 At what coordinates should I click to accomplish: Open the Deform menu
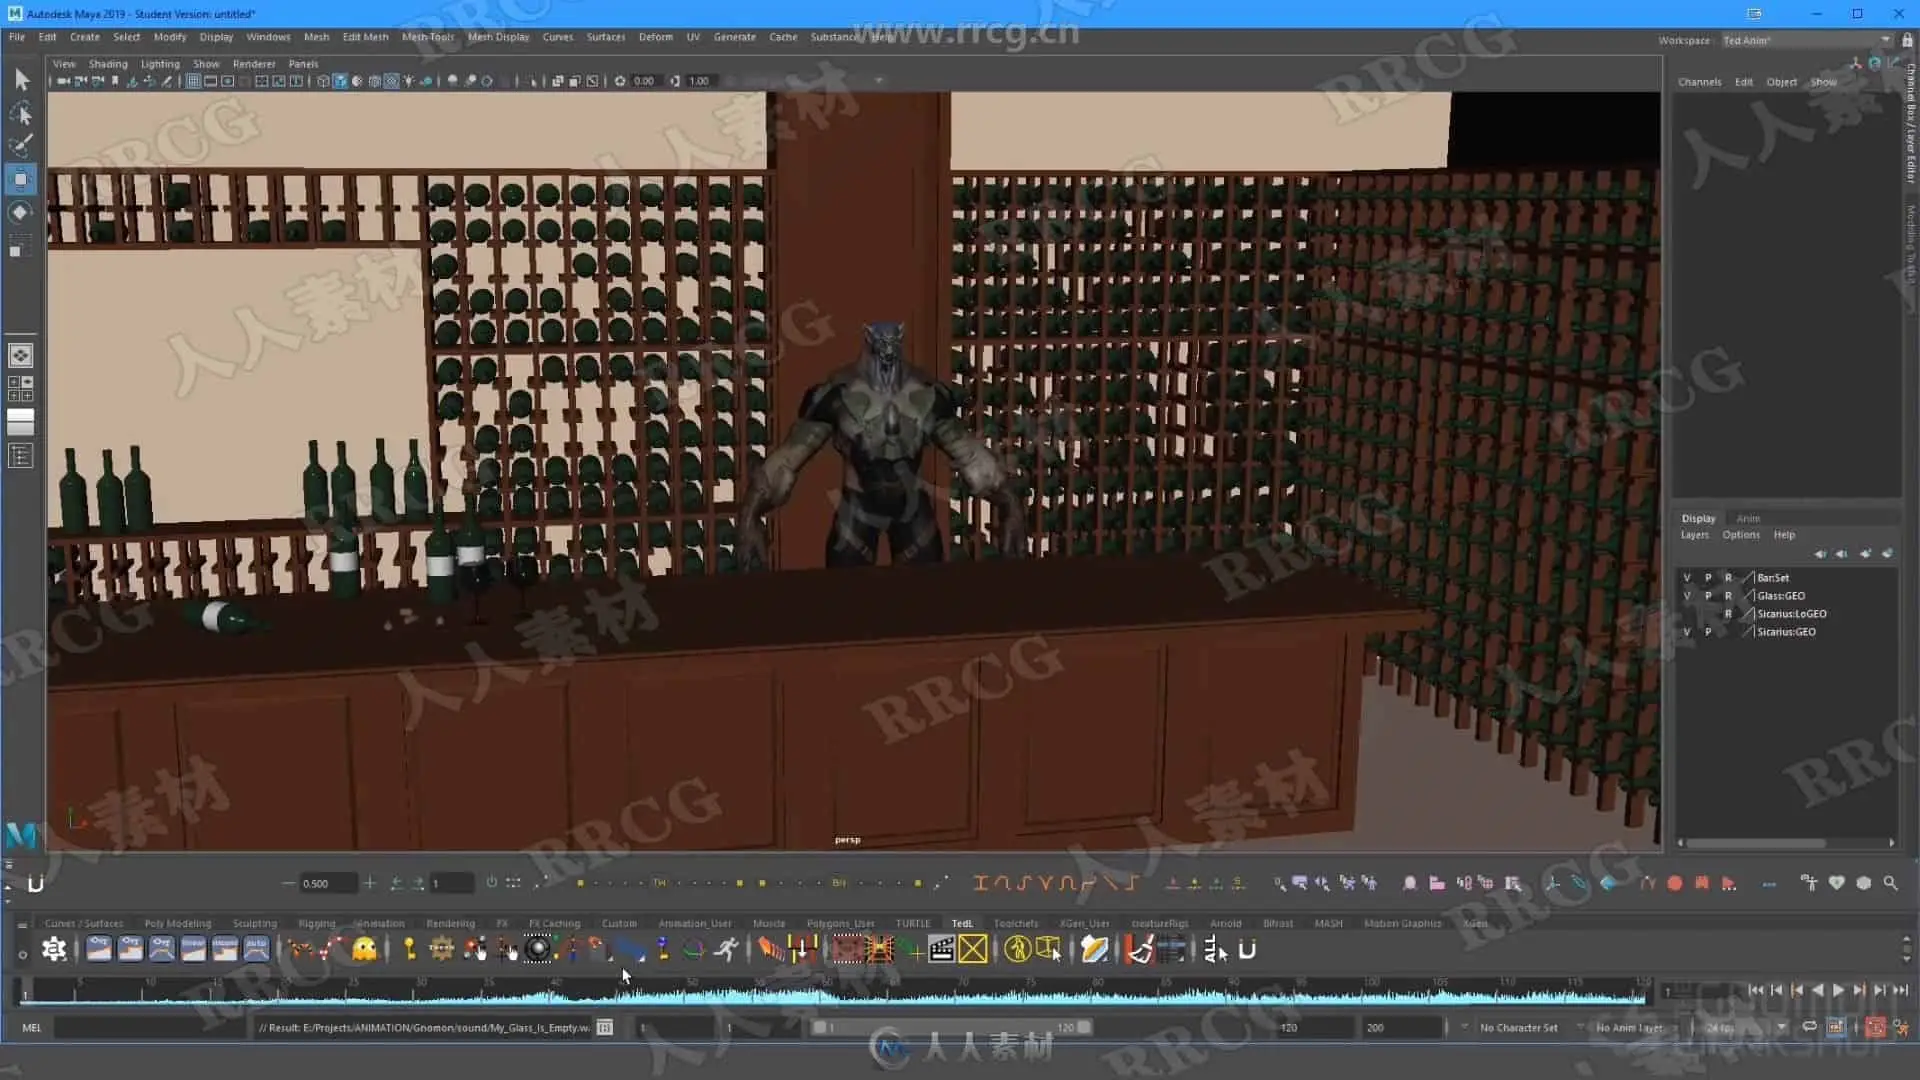pyautogui.click(x=655, y=37)
